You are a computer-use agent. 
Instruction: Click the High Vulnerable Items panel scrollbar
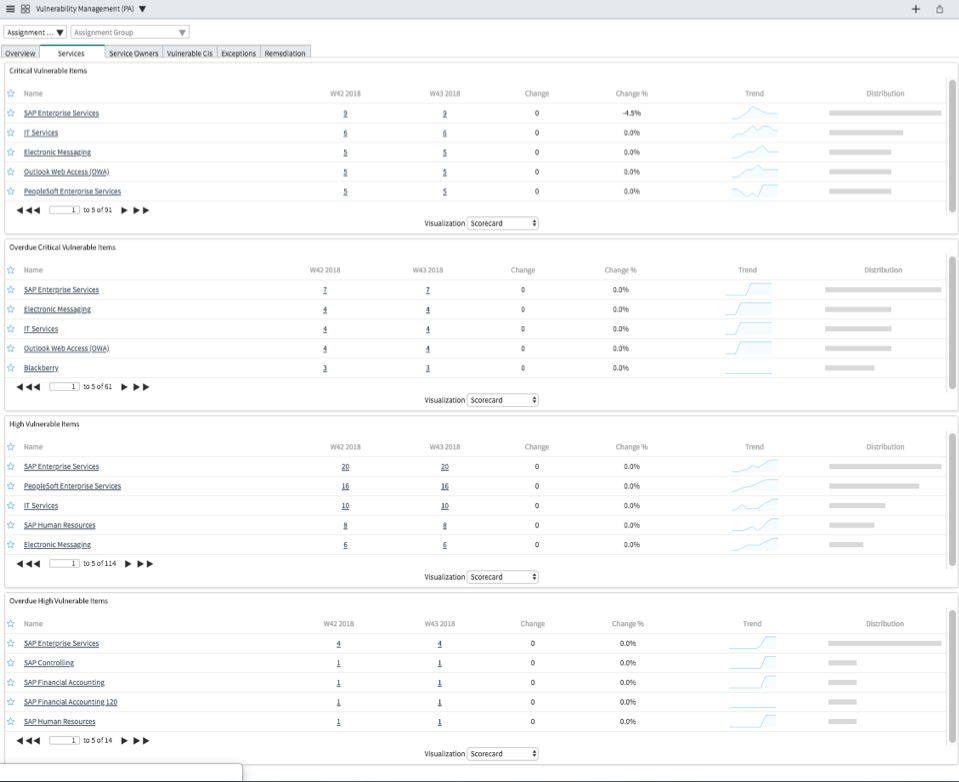click(952, 499)
